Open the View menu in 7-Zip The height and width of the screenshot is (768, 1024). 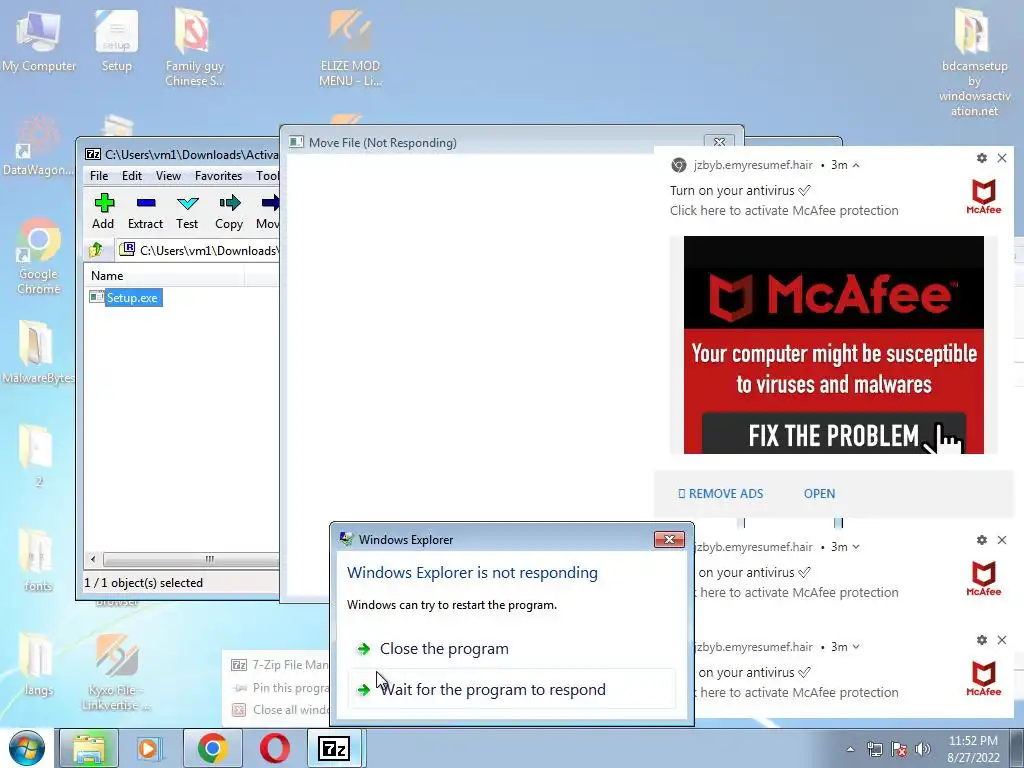pyautogui.click(x=168, y=176)
